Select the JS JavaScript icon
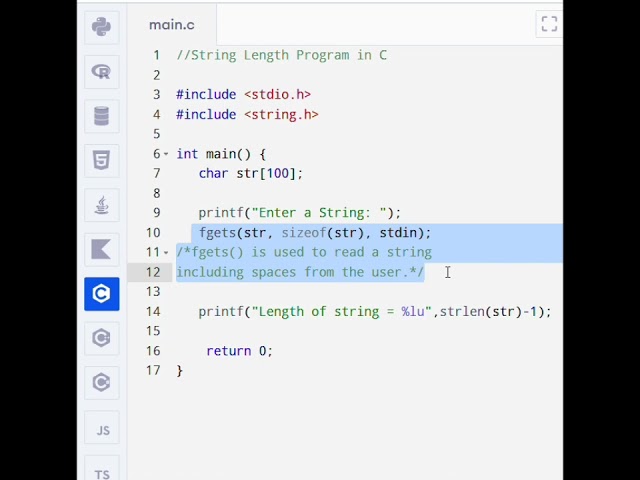 pos(102,427)
